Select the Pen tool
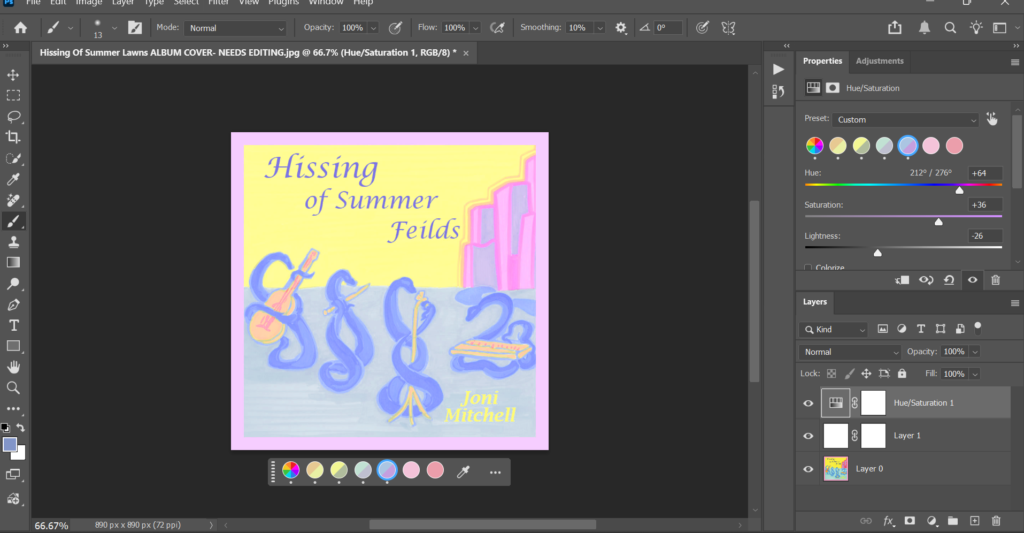This screenshot has height=533, width=1024. 13,304
